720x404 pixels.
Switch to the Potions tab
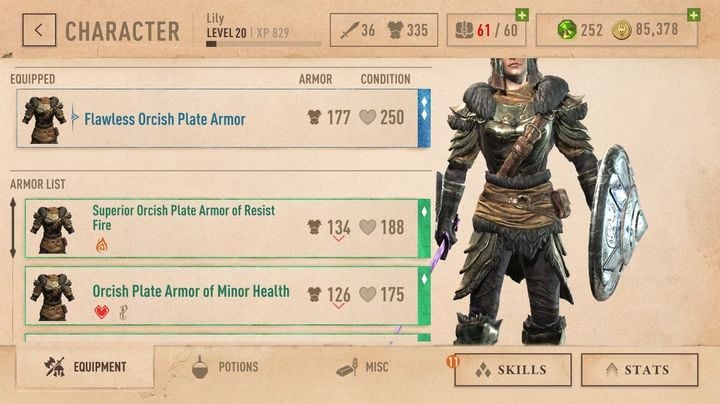[225, 367]
